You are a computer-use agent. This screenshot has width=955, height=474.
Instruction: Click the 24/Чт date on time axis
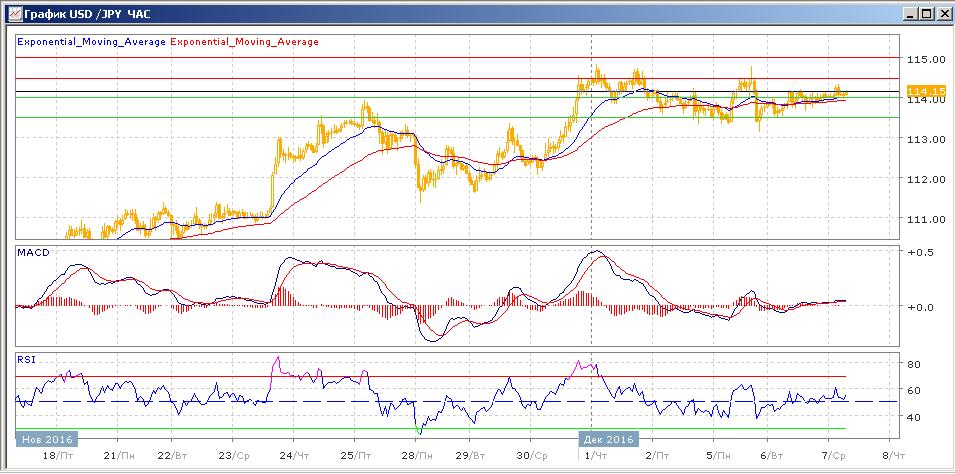point(293,455)
